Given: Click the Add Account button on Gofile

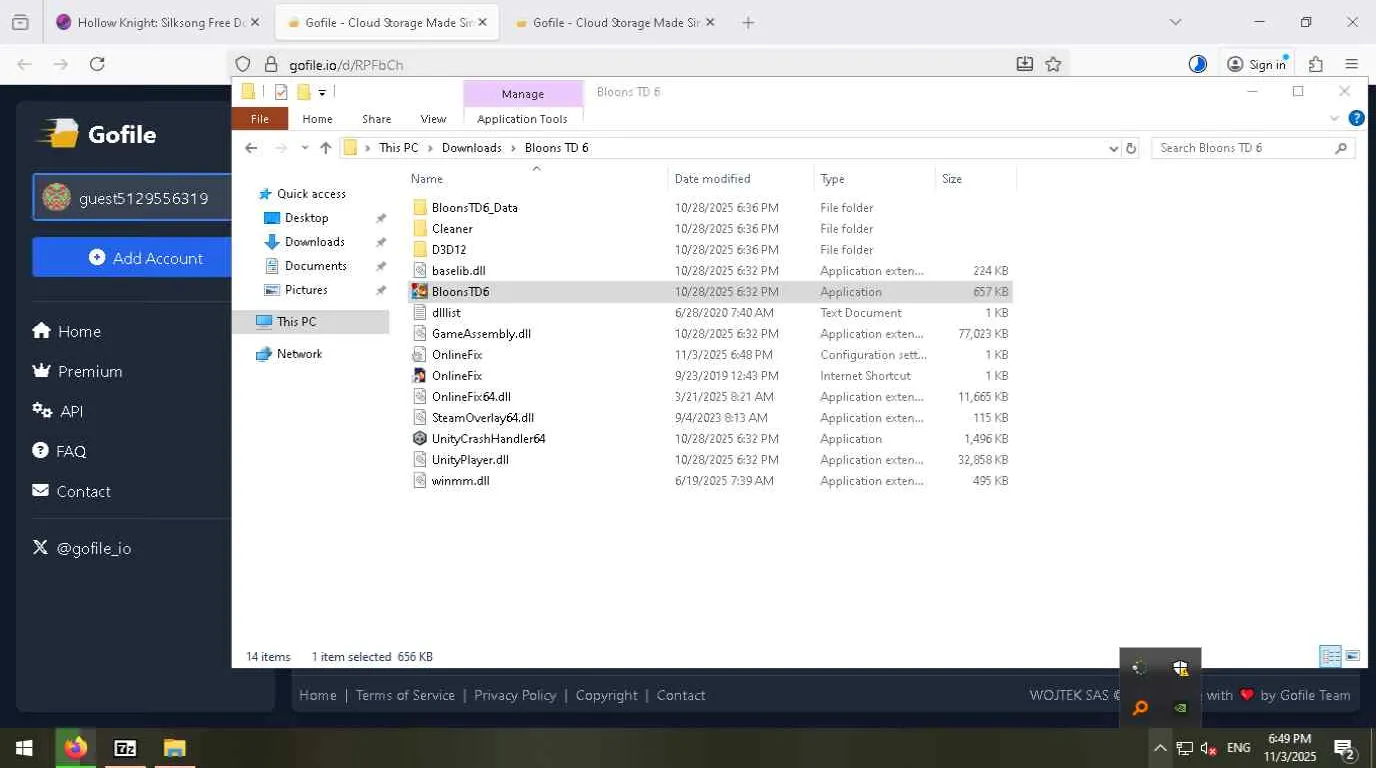Looking at the screenshot, I should 145,258.
